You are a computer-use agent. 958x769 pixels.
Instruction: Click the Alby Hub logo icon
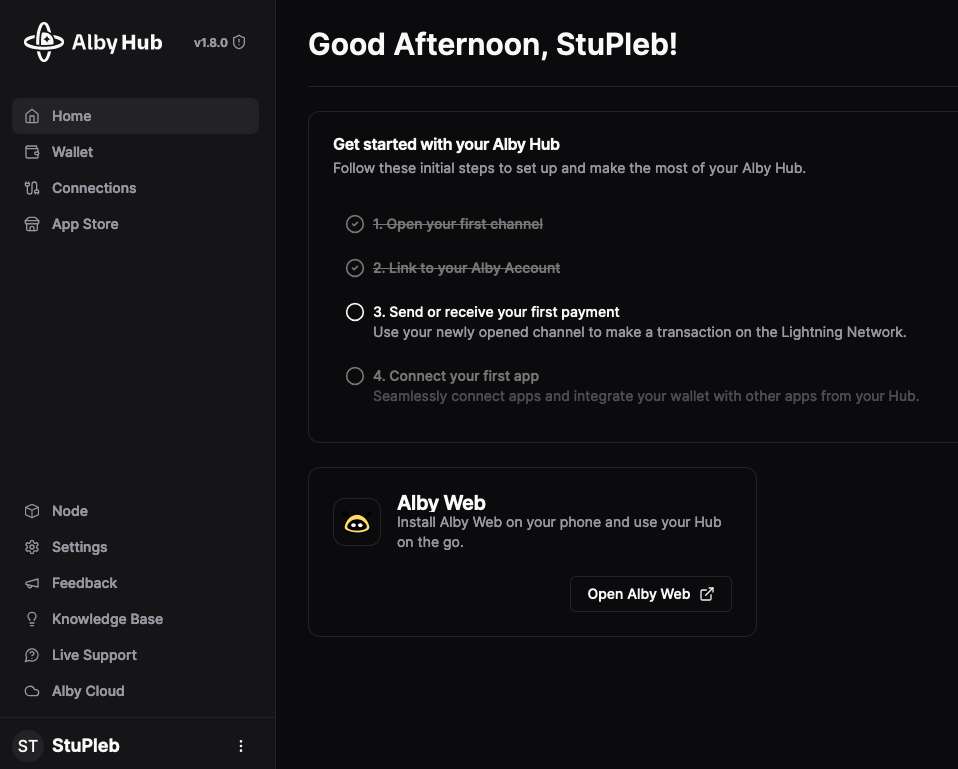tap(43, 42)
